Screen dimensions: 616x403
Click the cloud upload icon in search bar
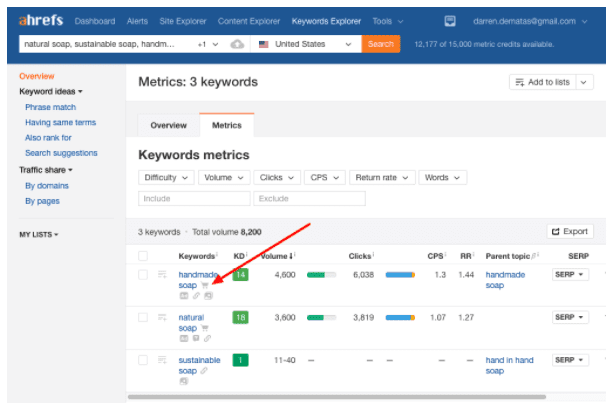(236, 44)
